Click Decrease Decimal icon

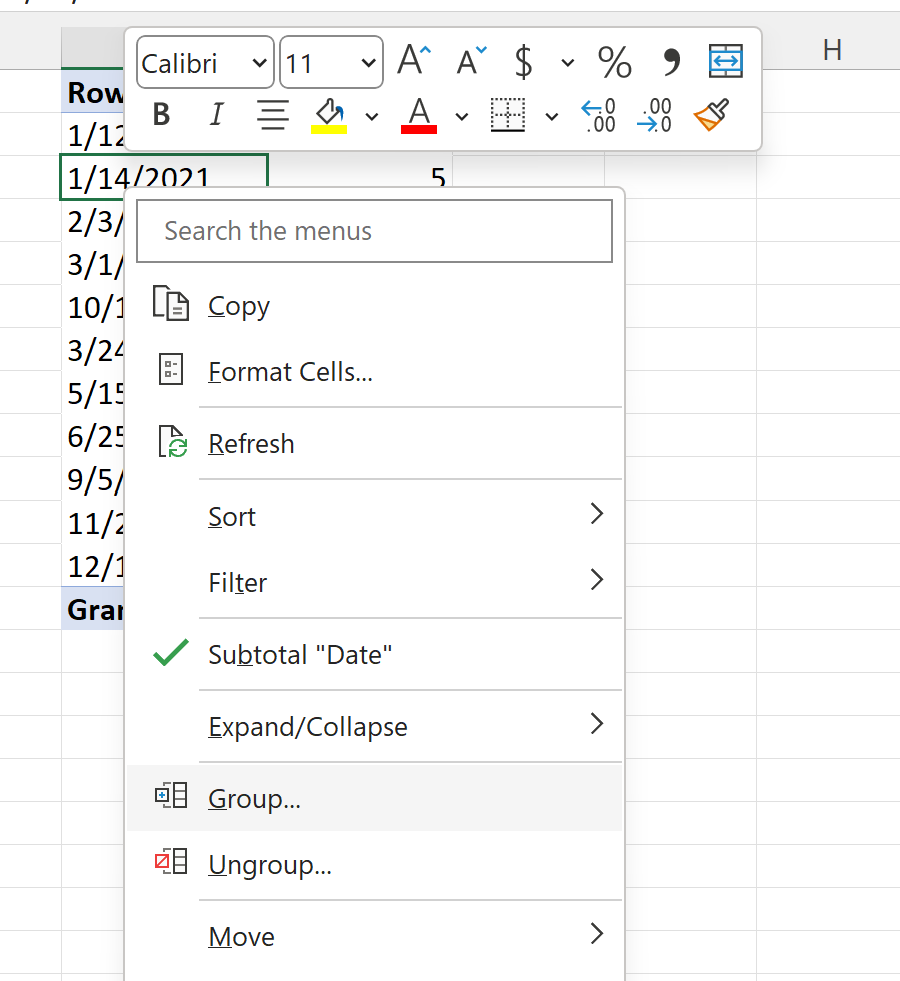(x=654, y=115)
